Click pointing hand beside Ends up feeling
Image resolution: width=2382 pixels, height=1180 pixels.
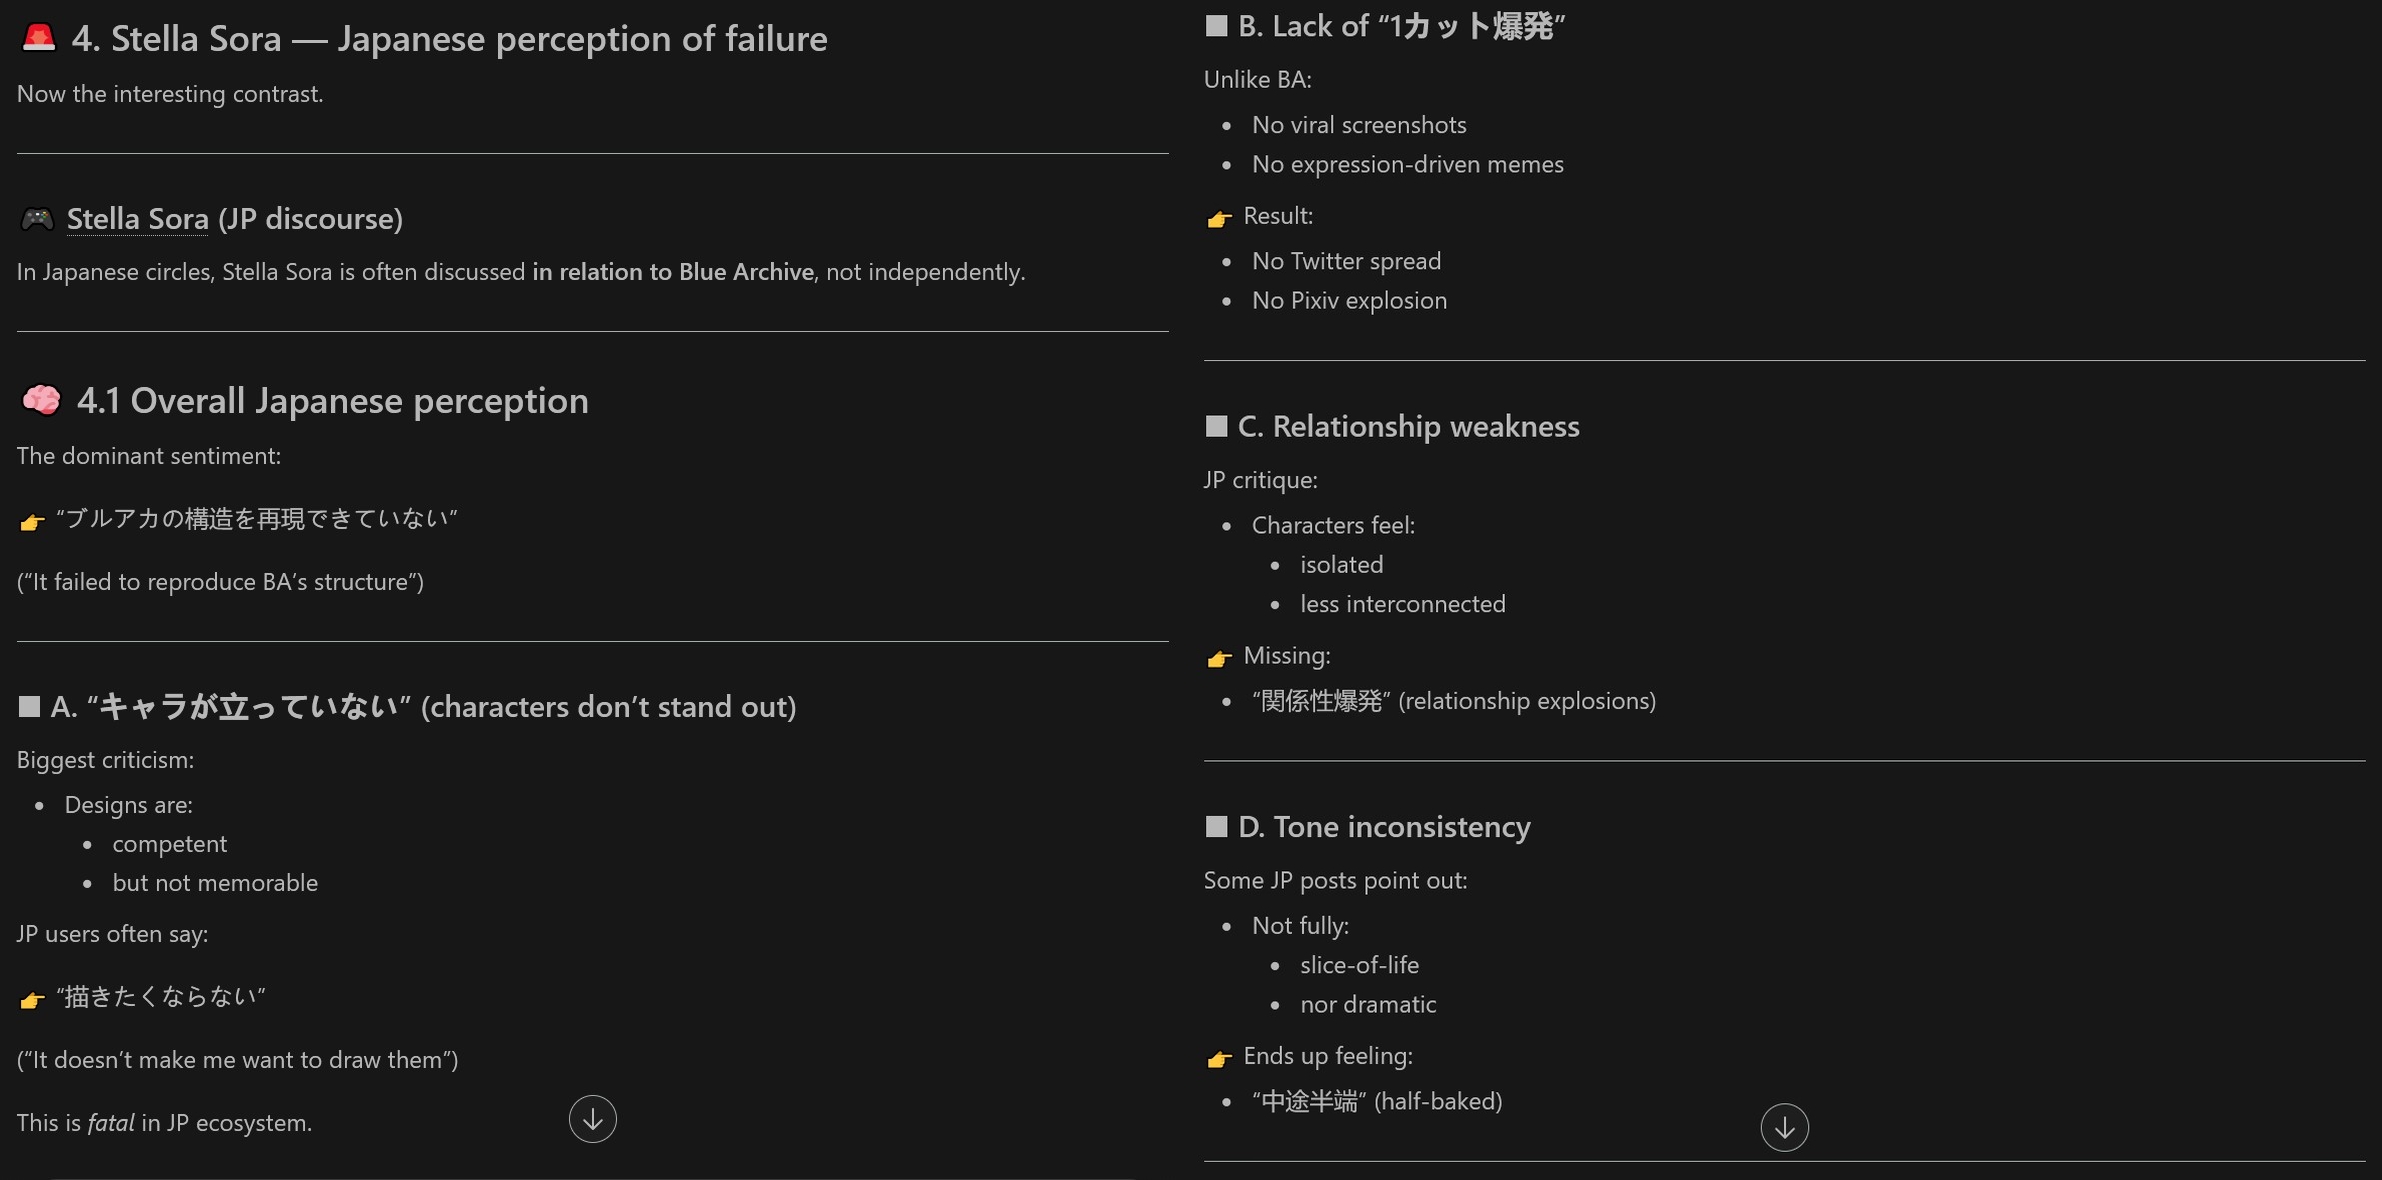(x=1219, y=1058)
